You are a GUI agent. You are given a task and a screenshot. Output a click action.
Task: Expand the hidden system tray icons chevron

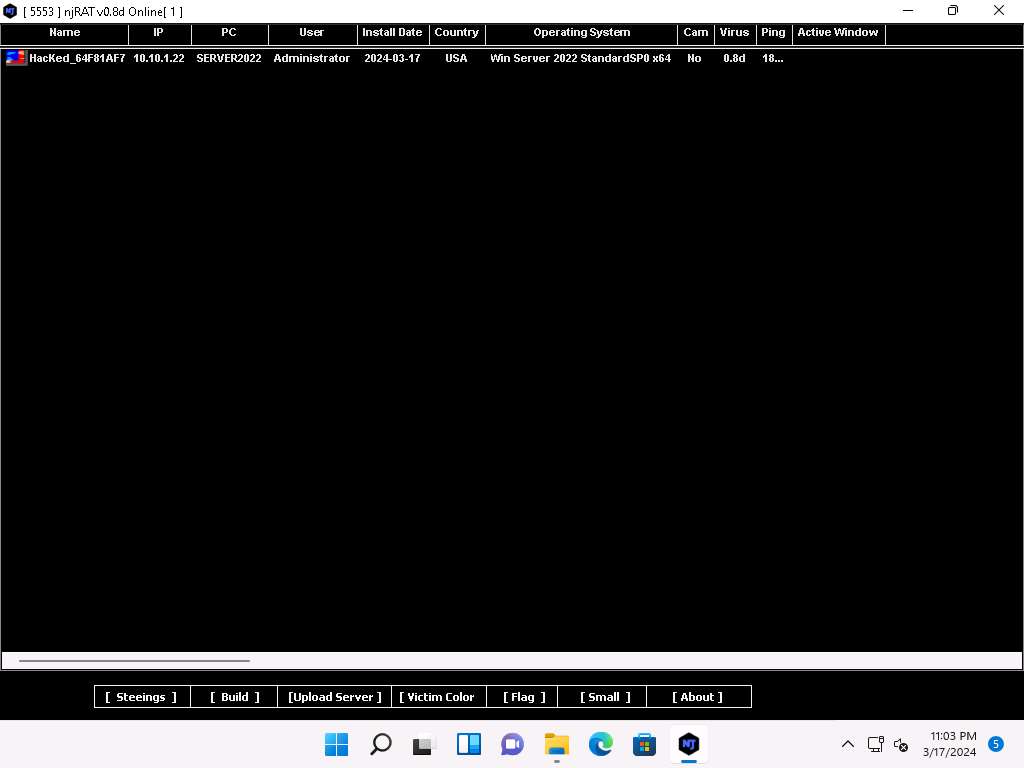click(847, 744)
